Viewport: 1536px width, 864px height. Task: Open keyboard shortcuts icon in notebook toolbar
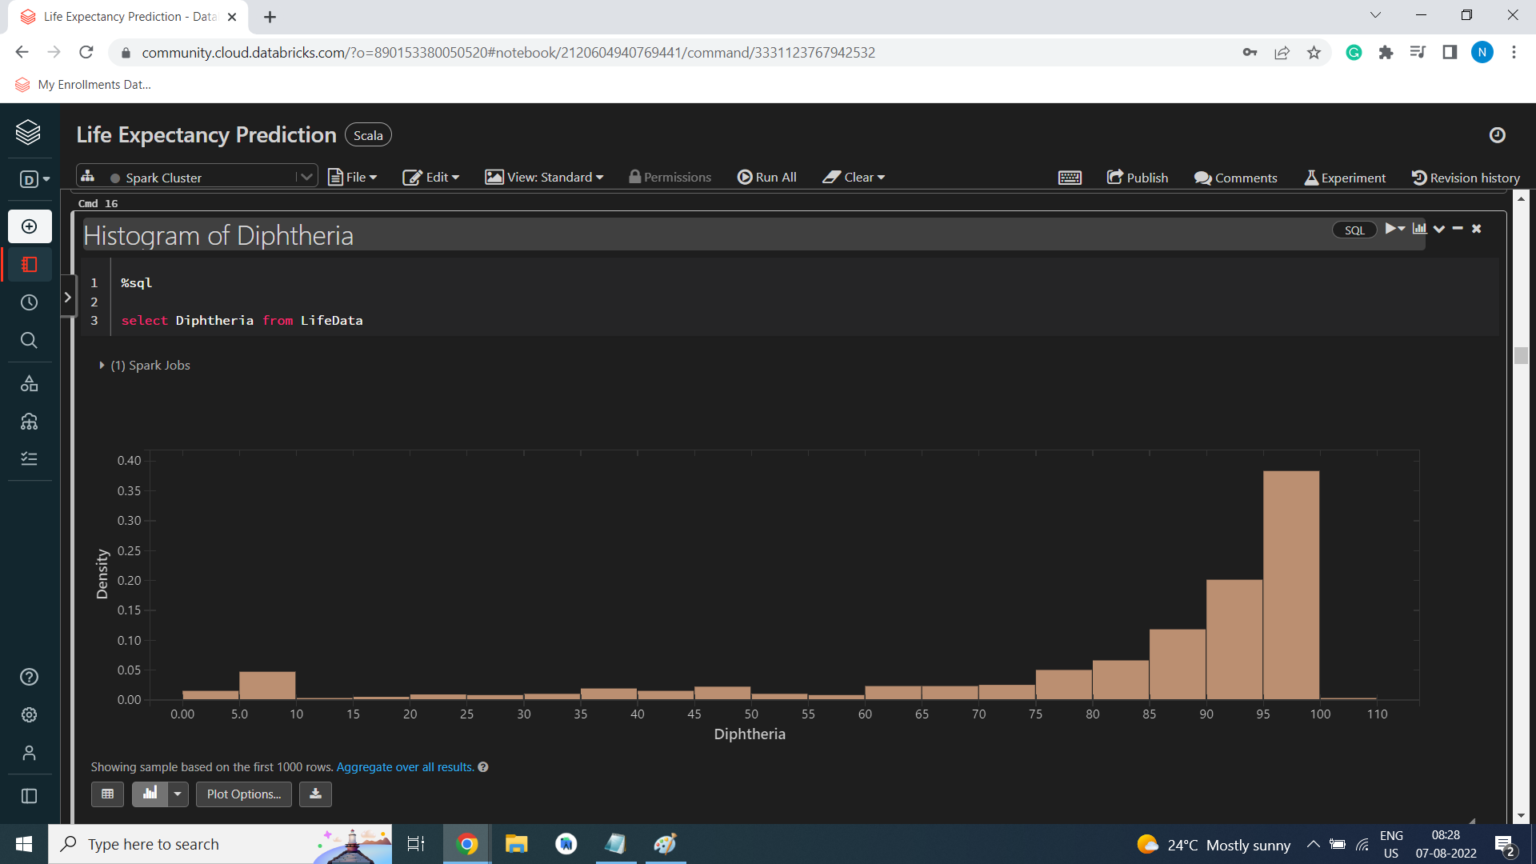(1069, 178)
